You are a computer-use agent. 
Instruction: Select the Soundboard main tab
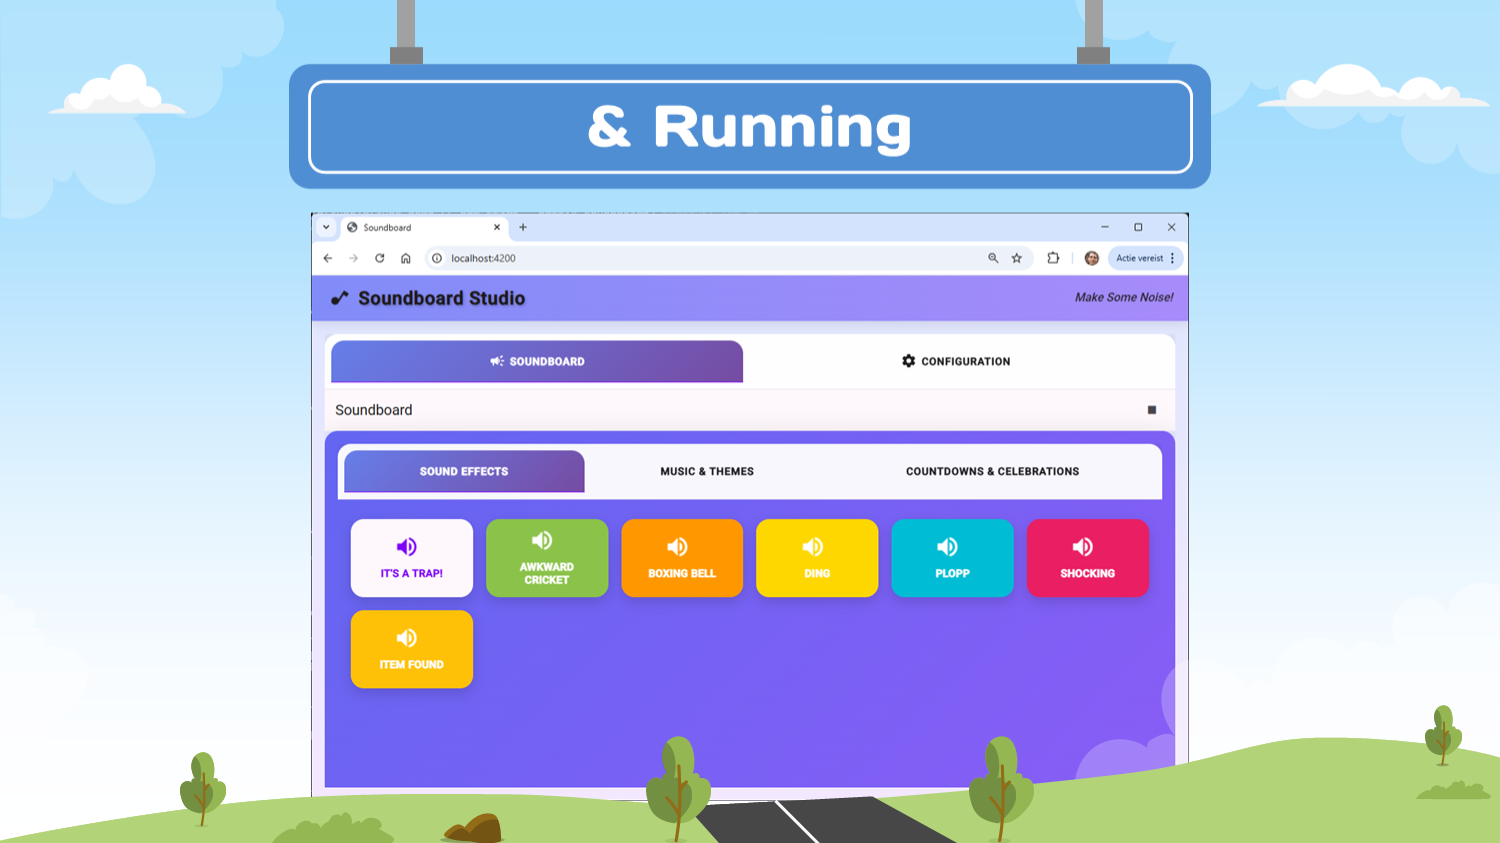pos(537,361)
